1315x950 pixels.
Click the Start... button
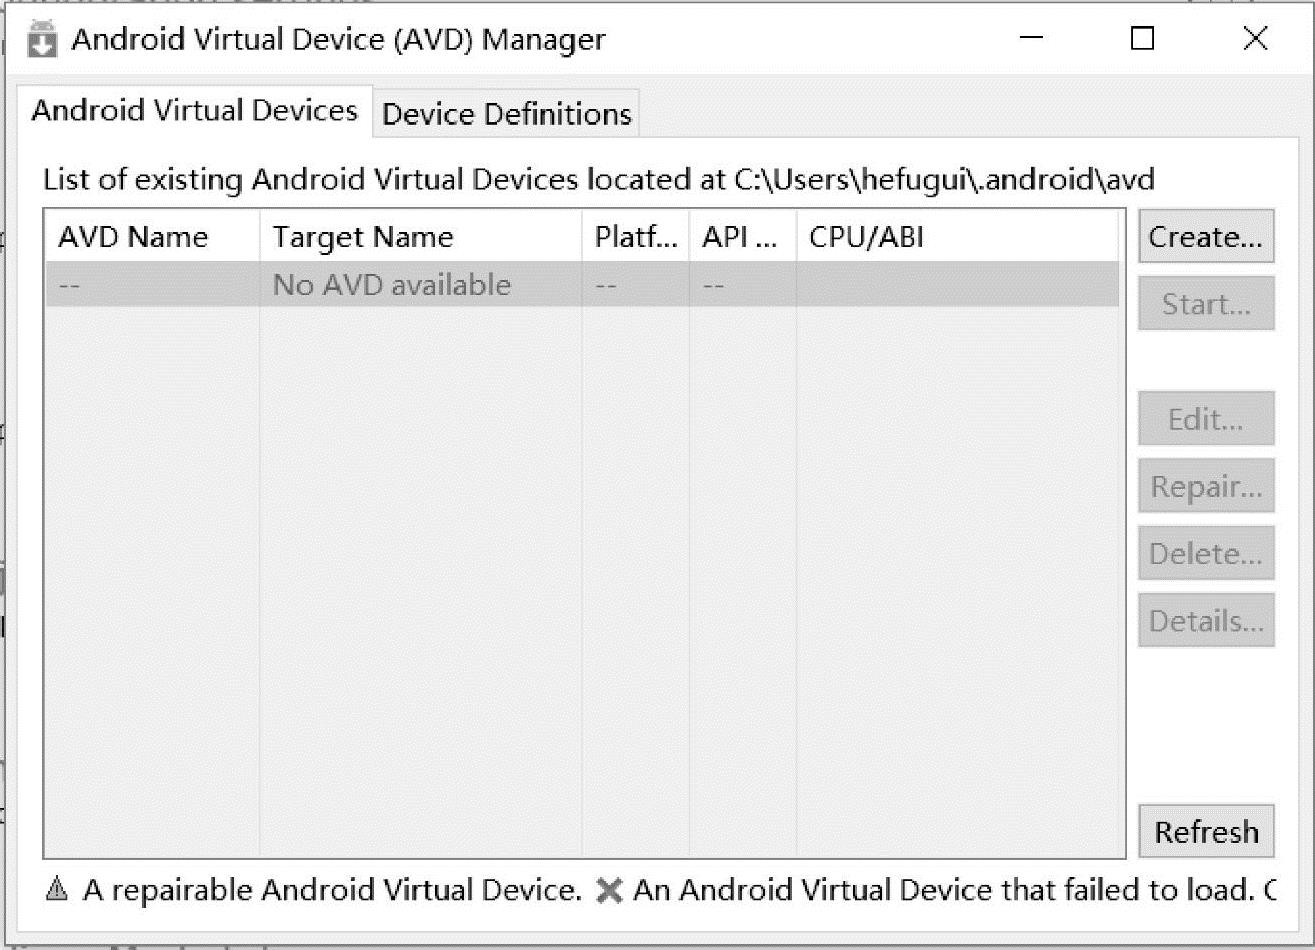coord(1206,304)
